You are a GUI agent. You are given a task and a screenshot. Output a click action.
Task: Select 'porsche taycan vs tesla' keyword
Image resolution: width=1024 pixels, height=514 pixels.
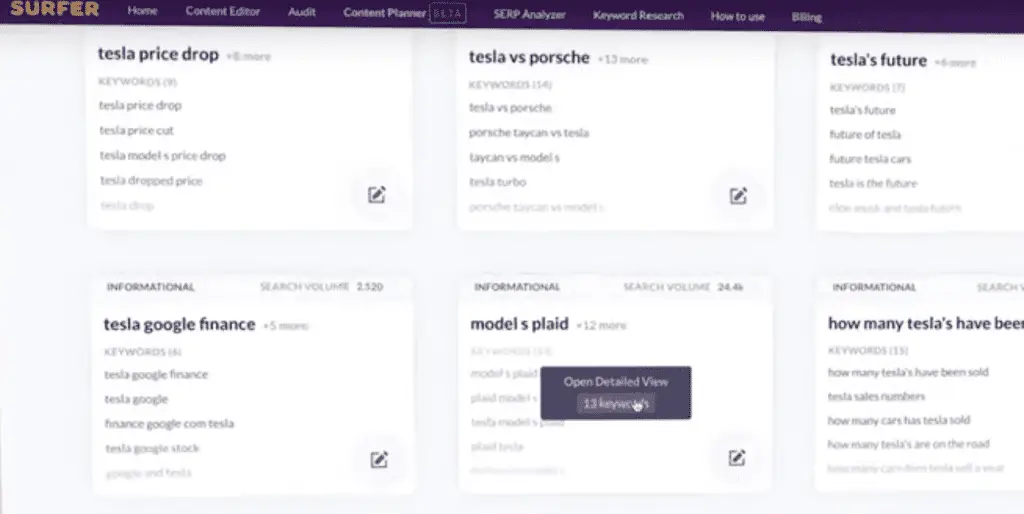point(528,133)
